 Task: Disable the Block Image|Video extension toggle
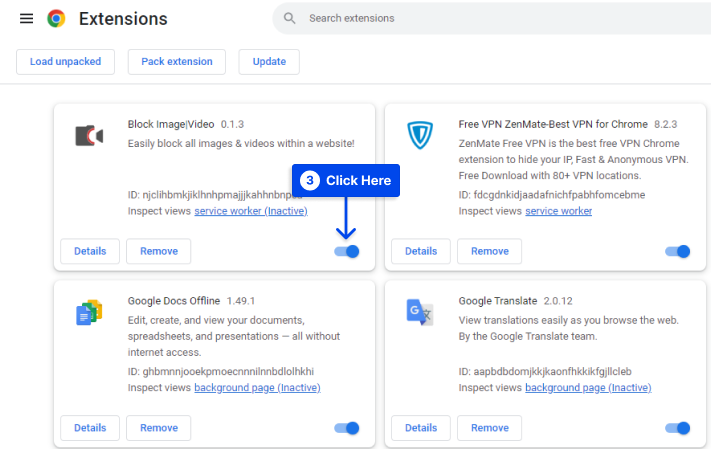click(347, 251)
